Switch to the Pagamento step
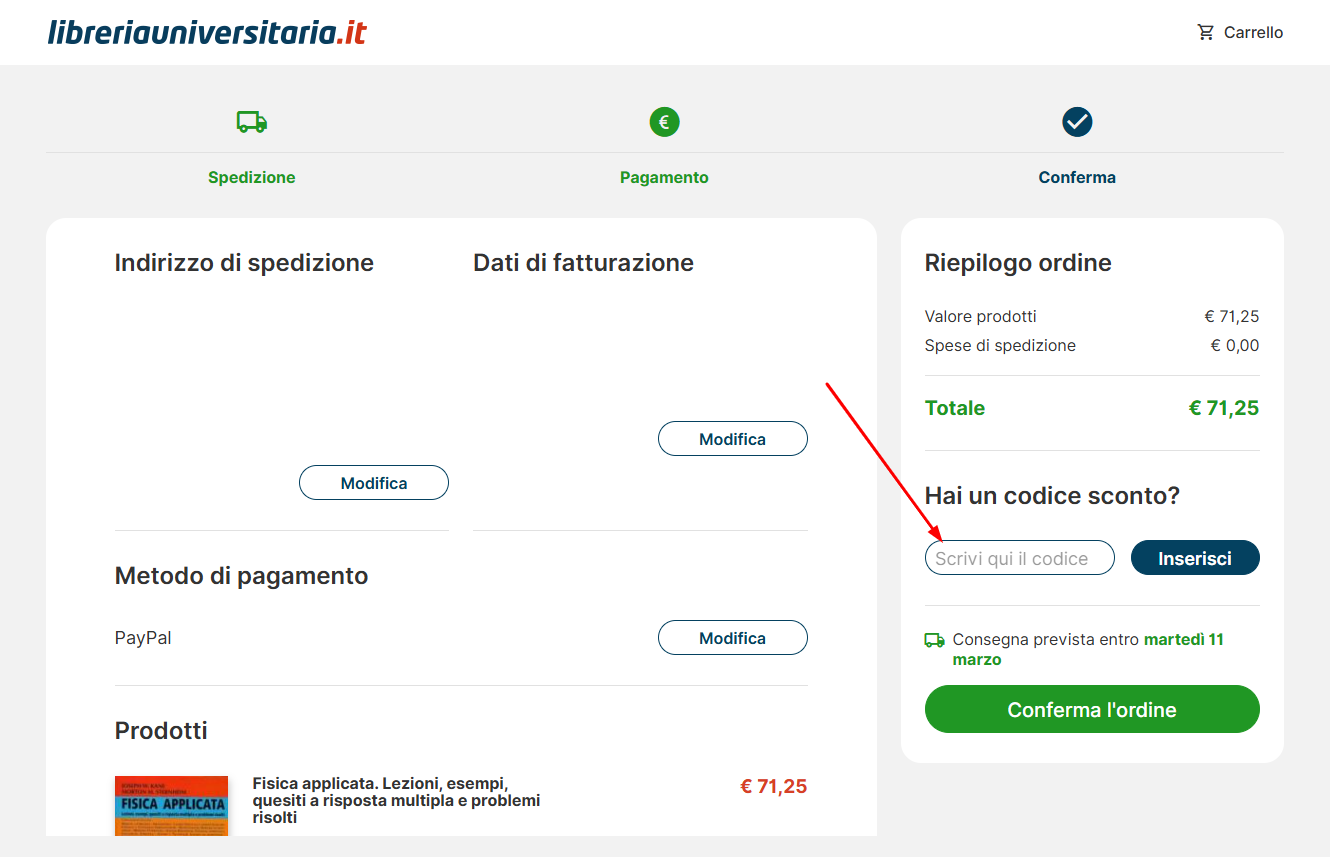This screenshot has width=1330, height=857. (664, 177)
